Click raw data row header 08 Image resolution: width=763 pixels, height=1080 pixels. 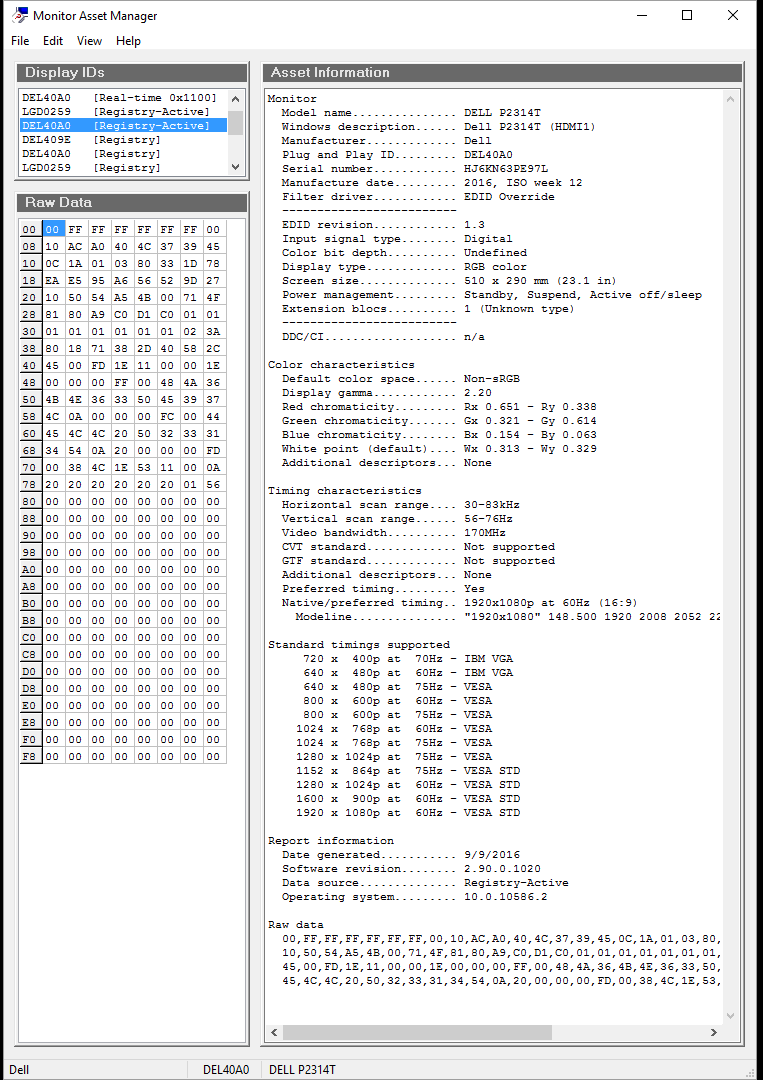point(30,247)
